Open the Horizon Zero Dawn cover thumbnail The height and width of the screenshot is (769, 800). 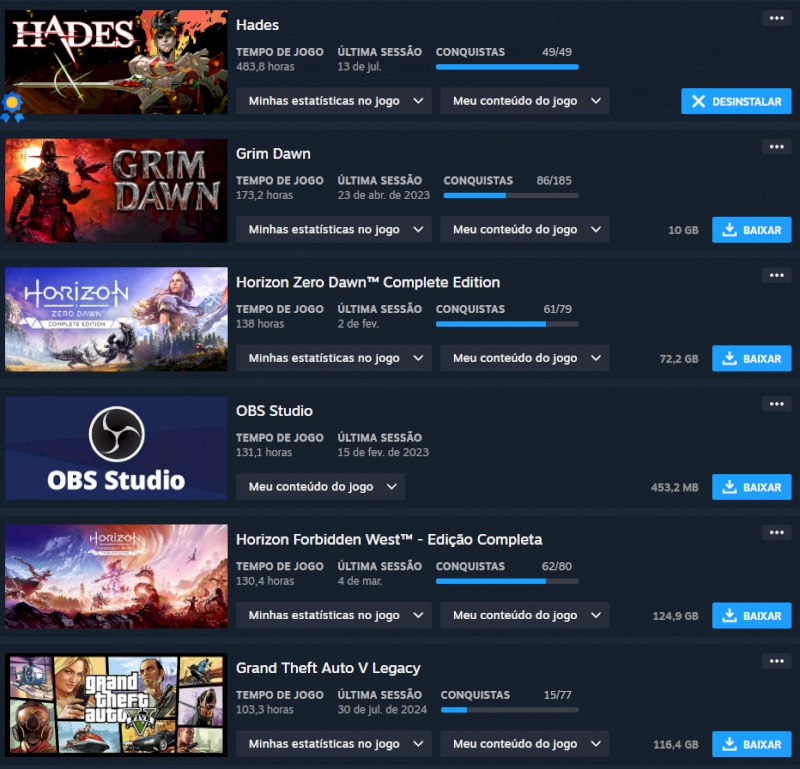(116, 319)
